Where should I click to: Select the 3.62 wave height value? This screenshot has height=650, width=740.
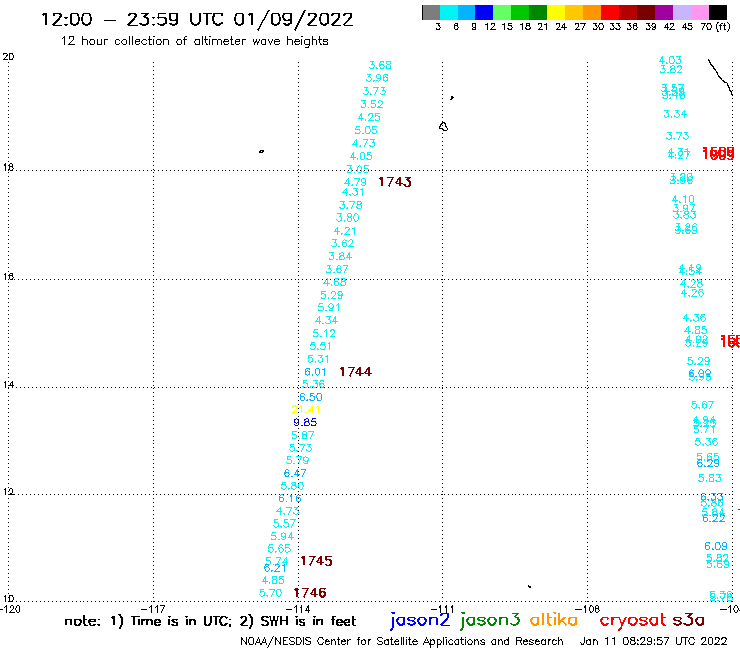[342, 244]
